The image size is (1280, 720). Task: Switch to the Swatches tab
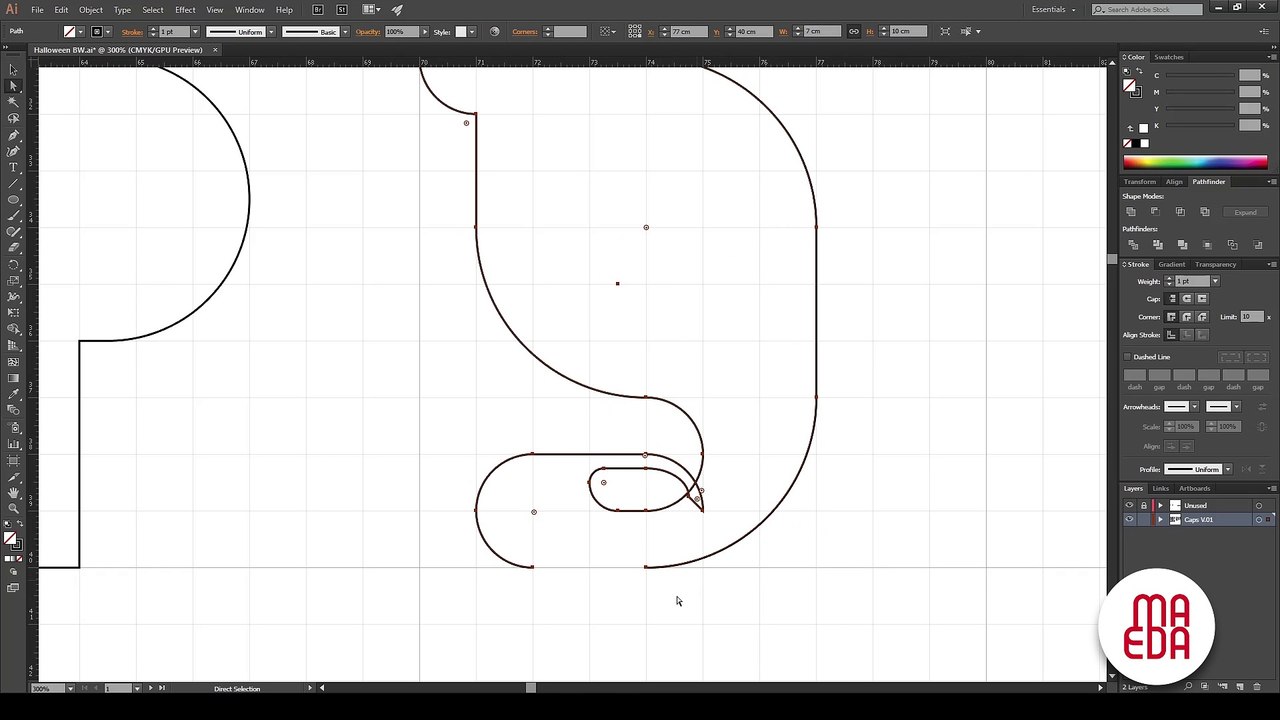pos(1168,57)
